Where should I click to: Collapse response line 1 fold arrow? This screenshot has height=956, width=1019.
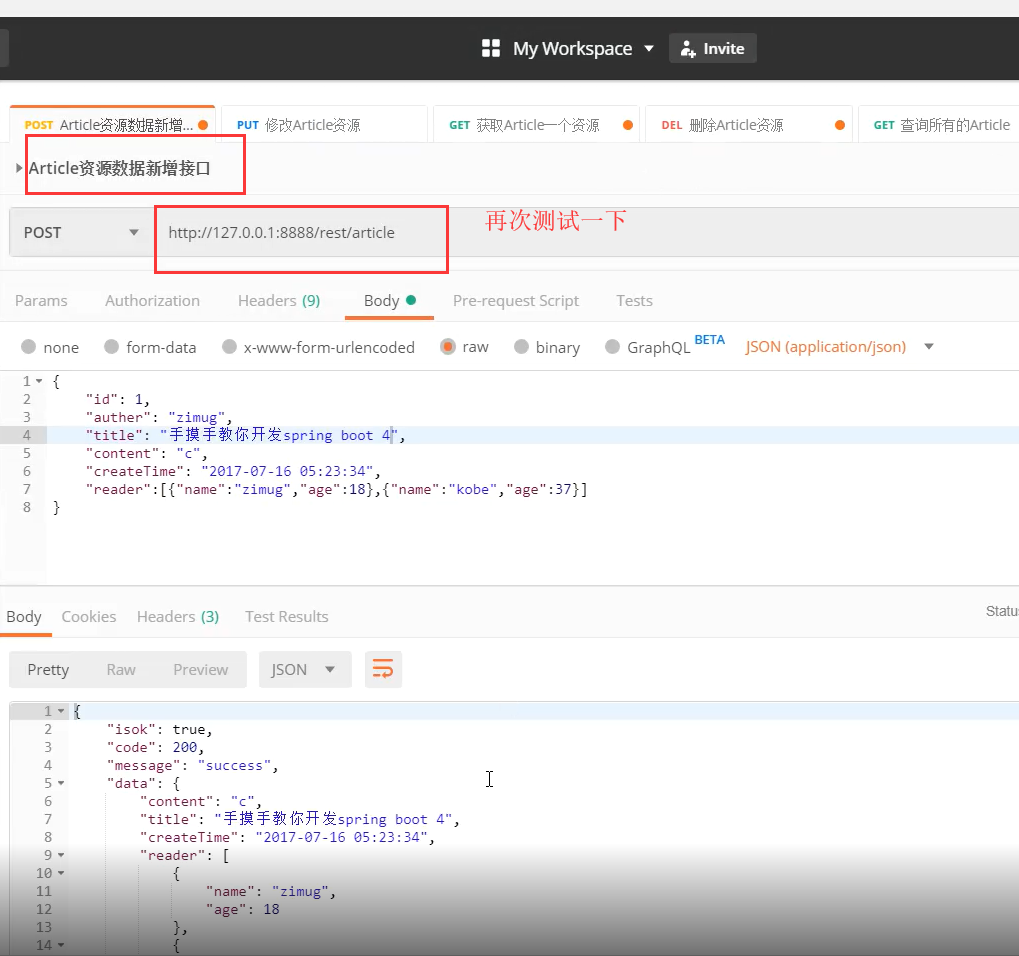coord(61,711)
